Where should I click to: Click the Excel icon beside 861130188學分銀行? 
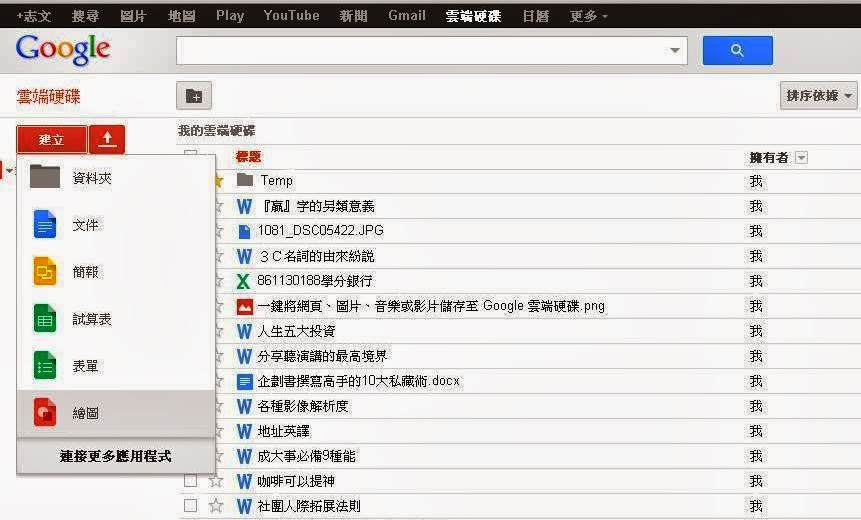click(243, 281)
